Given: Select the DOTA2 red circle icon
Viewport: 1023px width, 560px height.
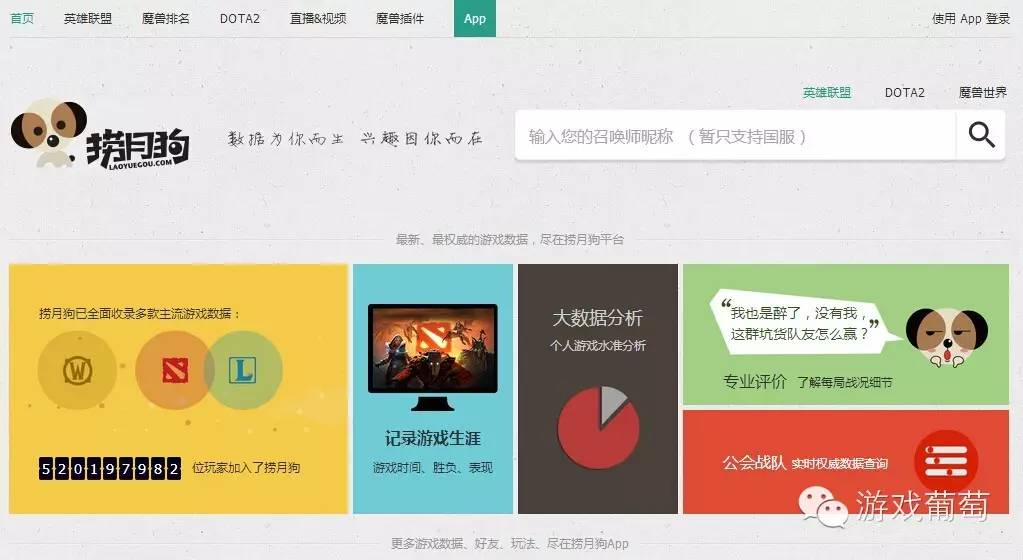Looking at the screenshot, I should tap(175, 370).
